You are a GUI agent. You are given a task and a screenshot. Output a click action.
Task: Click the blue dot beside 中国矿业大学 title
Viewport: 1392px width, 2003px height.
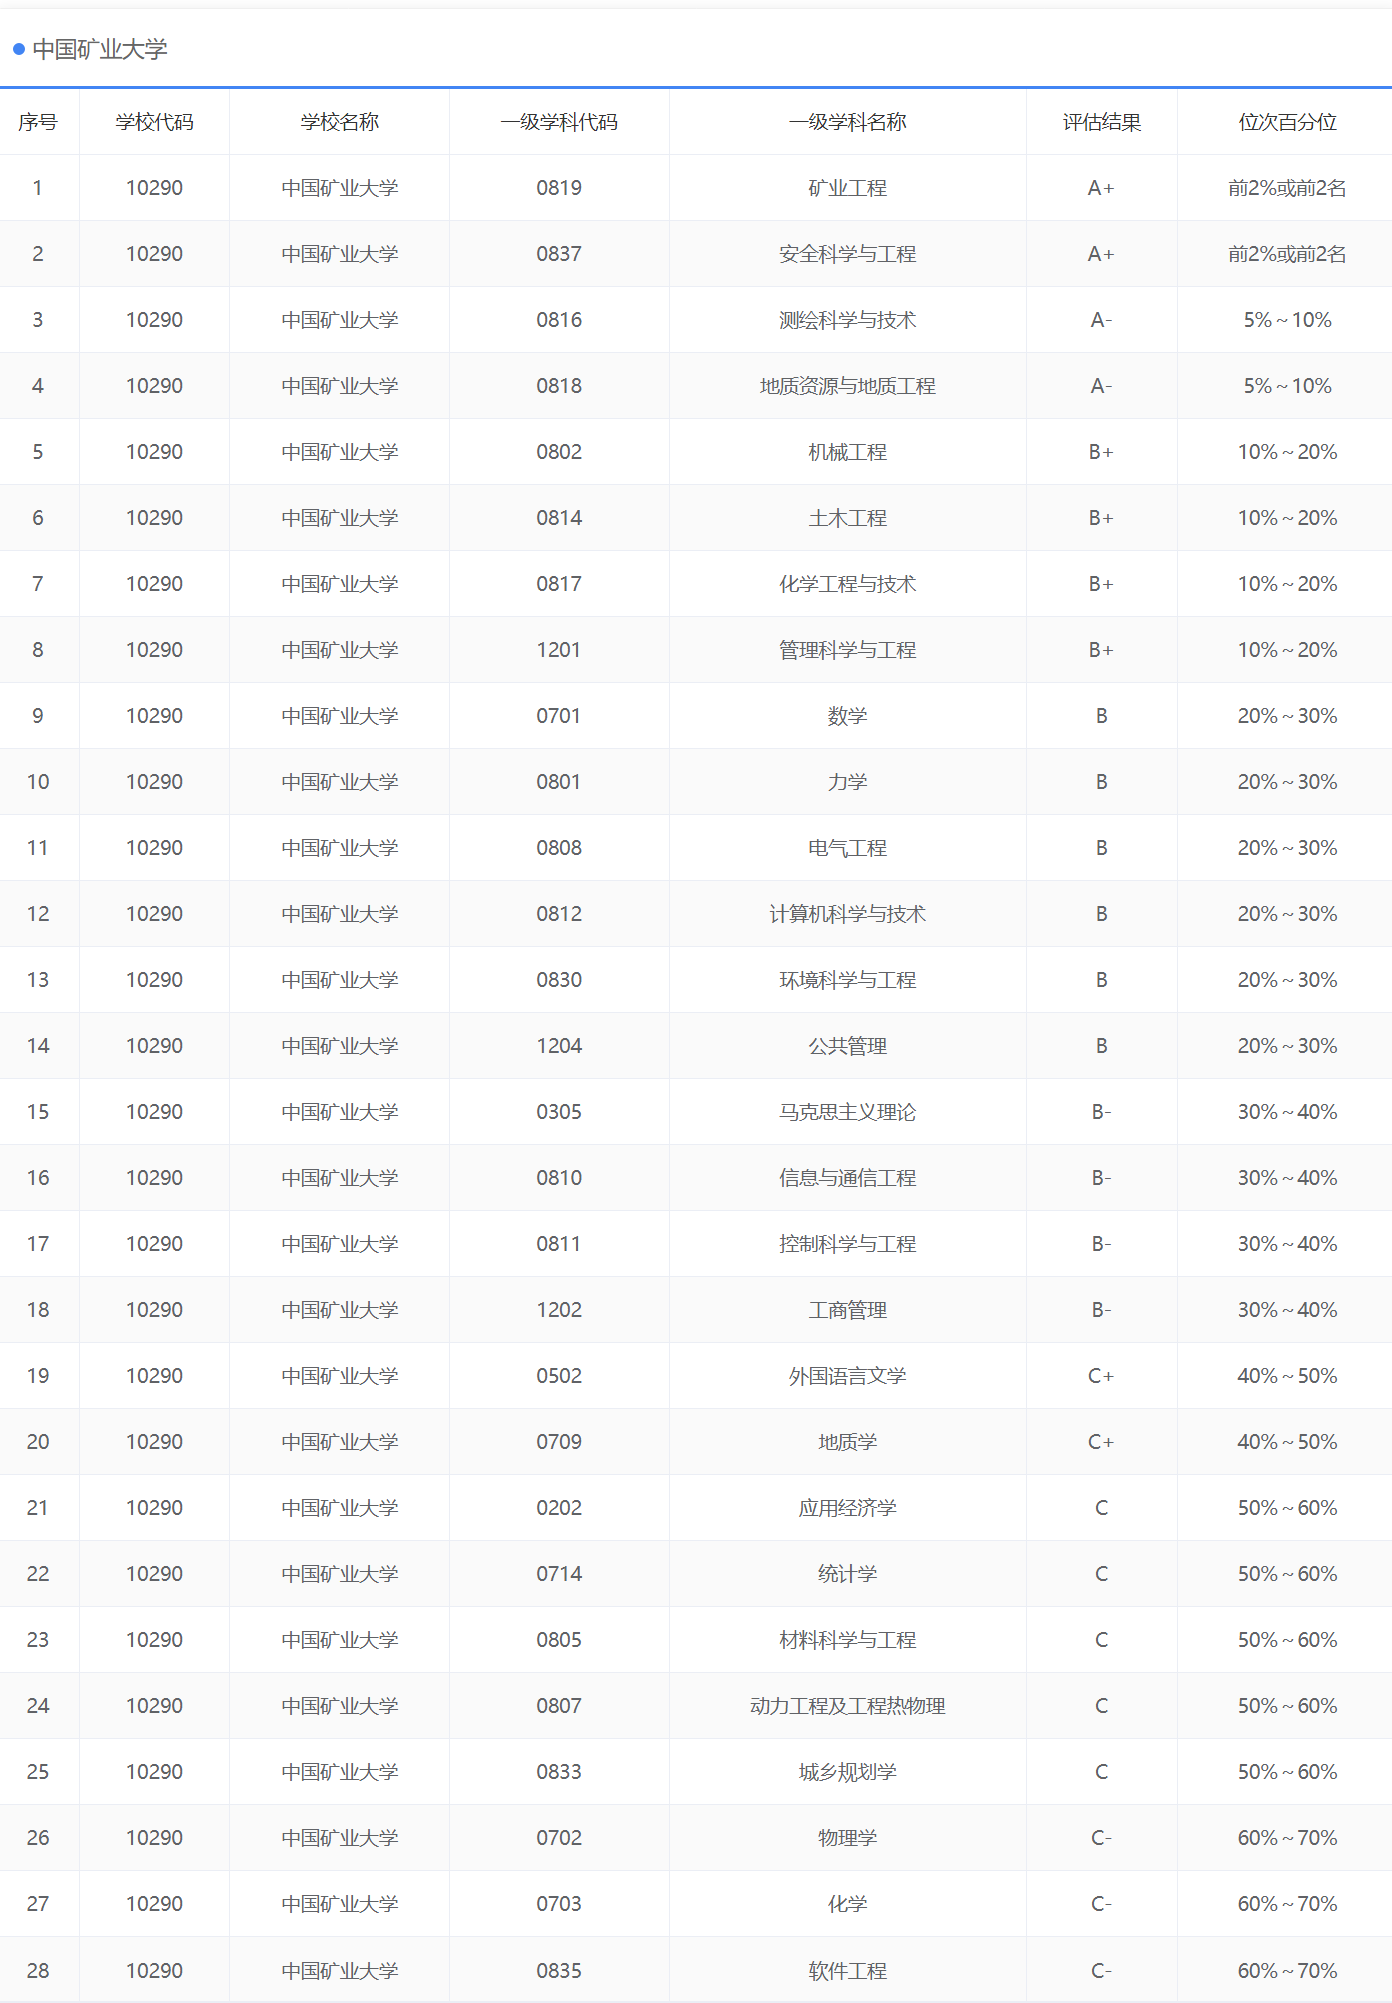[19, 49]
